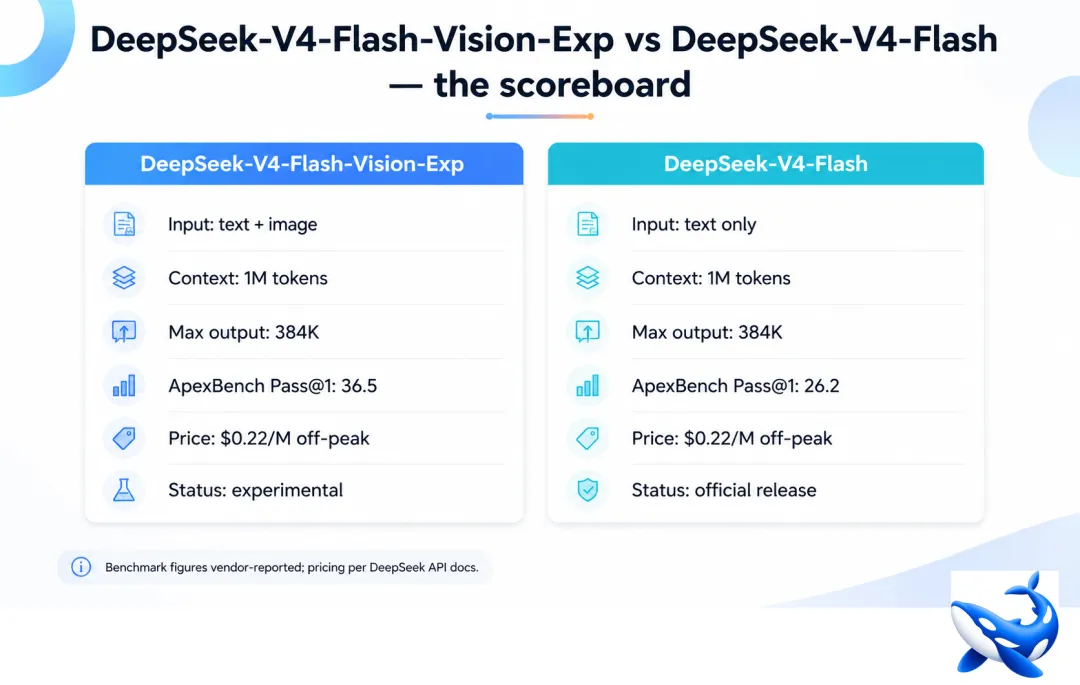The width and height of the screenshot is (1080, 685).
Task: Click the upload icon beside V4-Flash Max output
Action: [x=588, y=332]
